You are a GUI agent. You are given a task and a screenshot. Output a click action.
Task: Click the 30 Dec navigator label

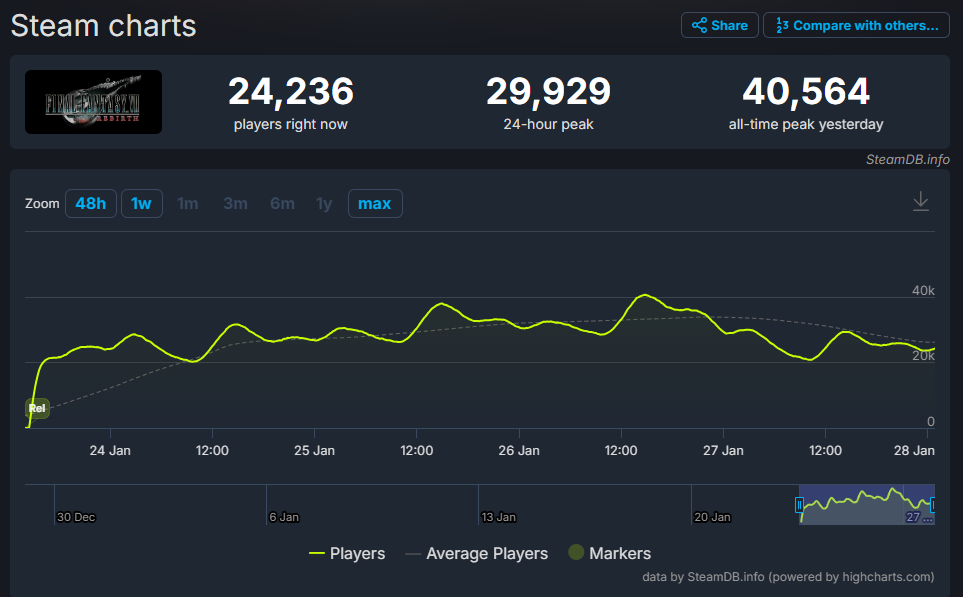pyautogui.click(x=76, y=517)
